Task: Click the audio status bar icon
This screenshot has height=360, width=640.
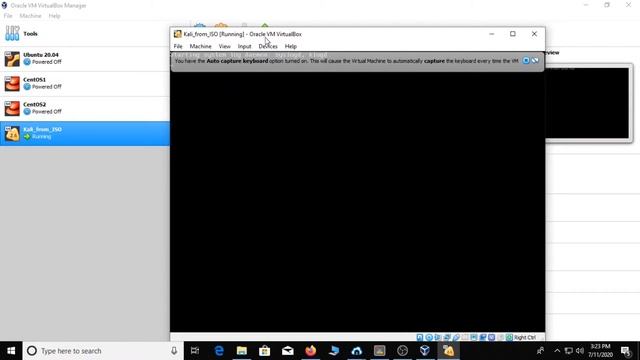Action: pyautogui.click(x=438, y=337)
